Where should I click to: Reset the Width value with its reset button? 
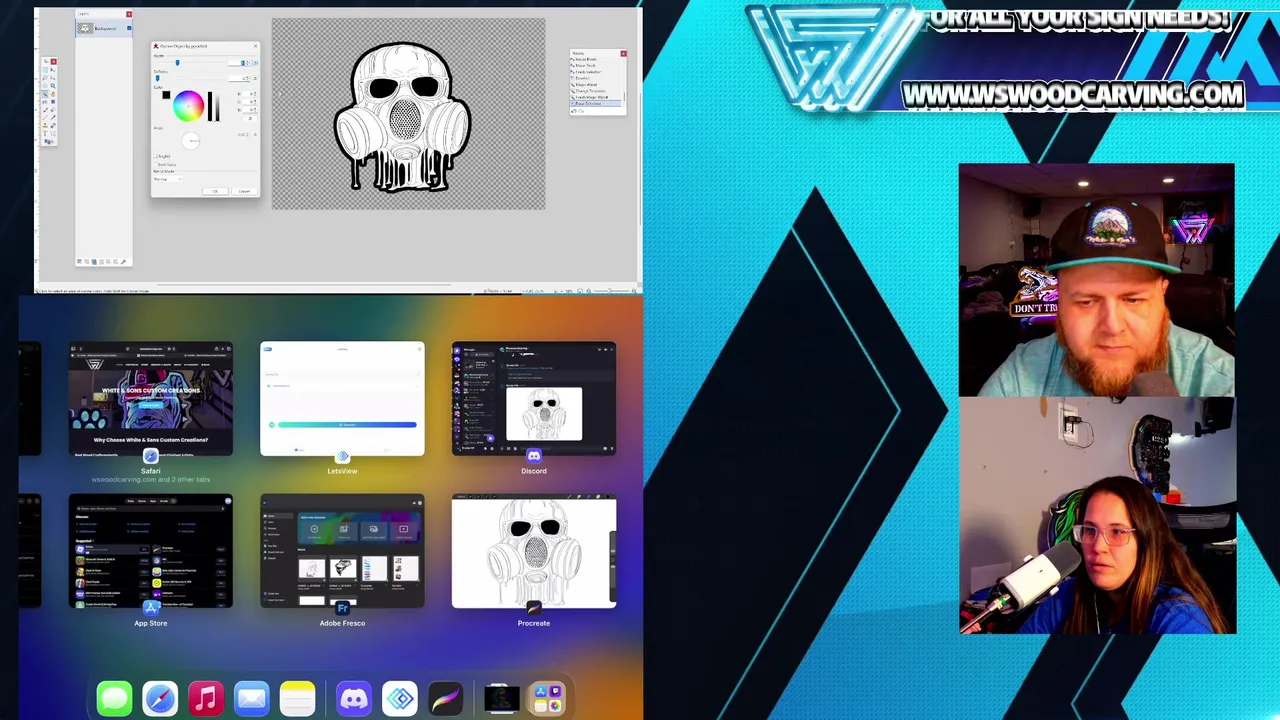tap(255, 62)
